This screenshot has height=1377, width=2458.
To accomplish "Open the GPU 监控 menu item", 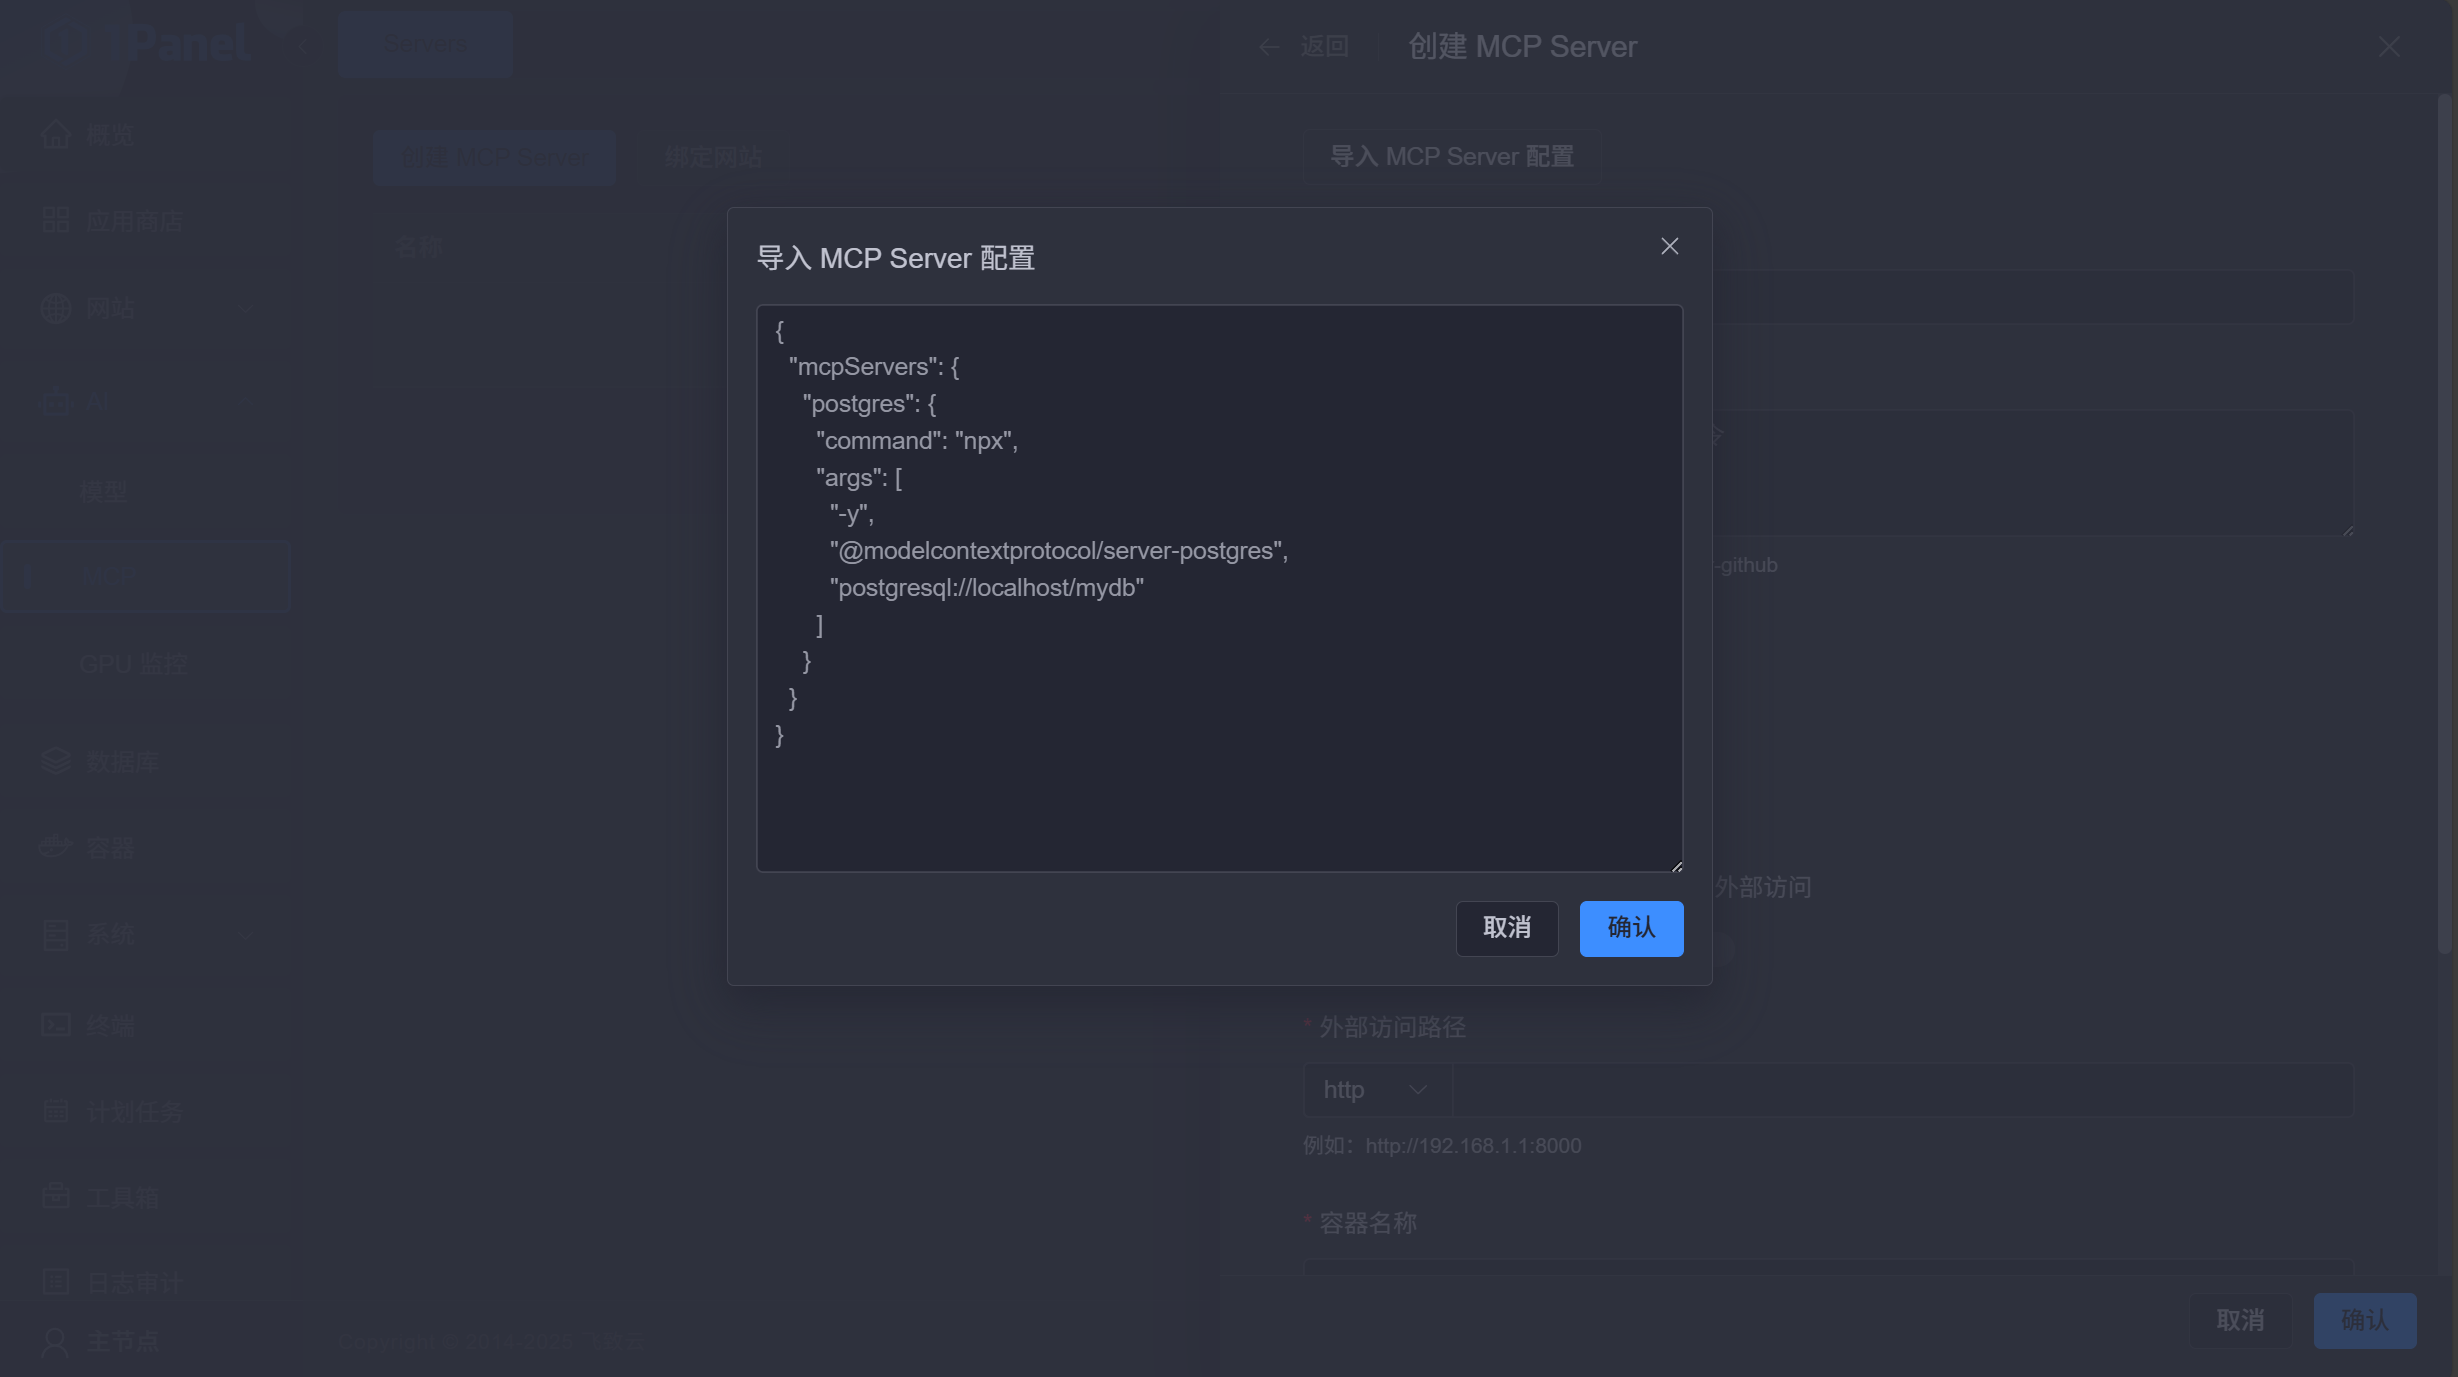I will (133, 664).
